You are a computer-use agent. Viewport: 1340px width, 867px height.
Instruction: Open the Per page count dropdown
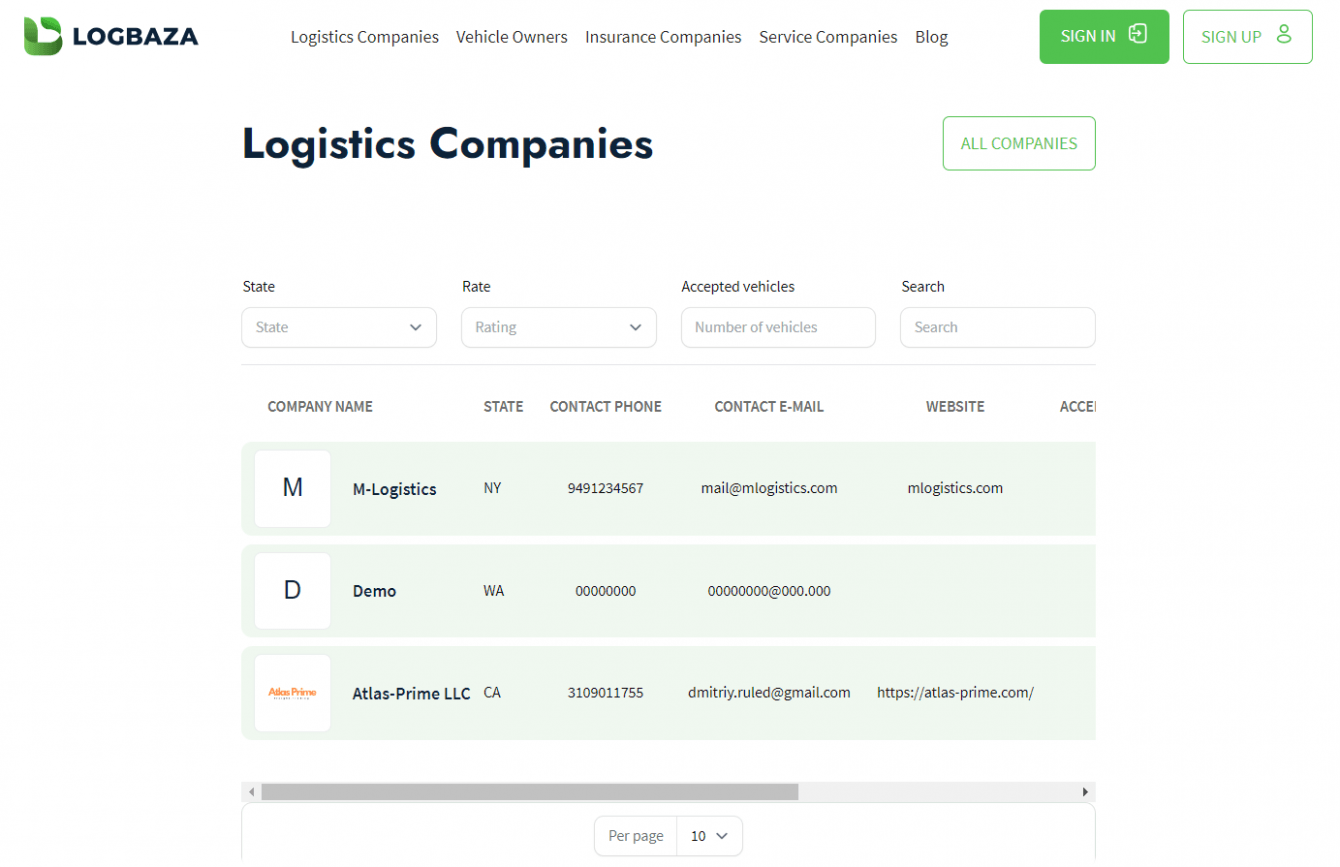709,836
